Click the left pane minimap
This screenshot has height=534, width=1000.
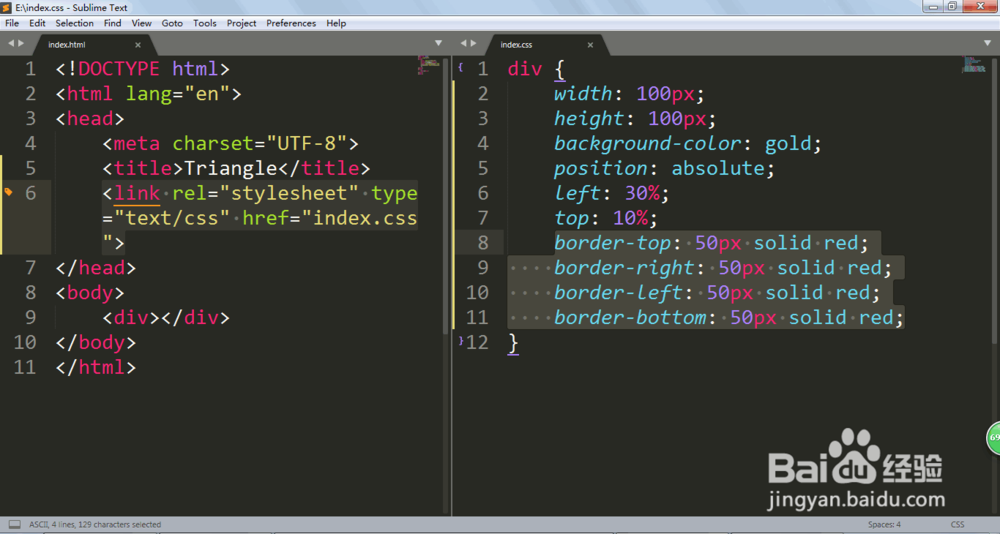coord(429,65)
